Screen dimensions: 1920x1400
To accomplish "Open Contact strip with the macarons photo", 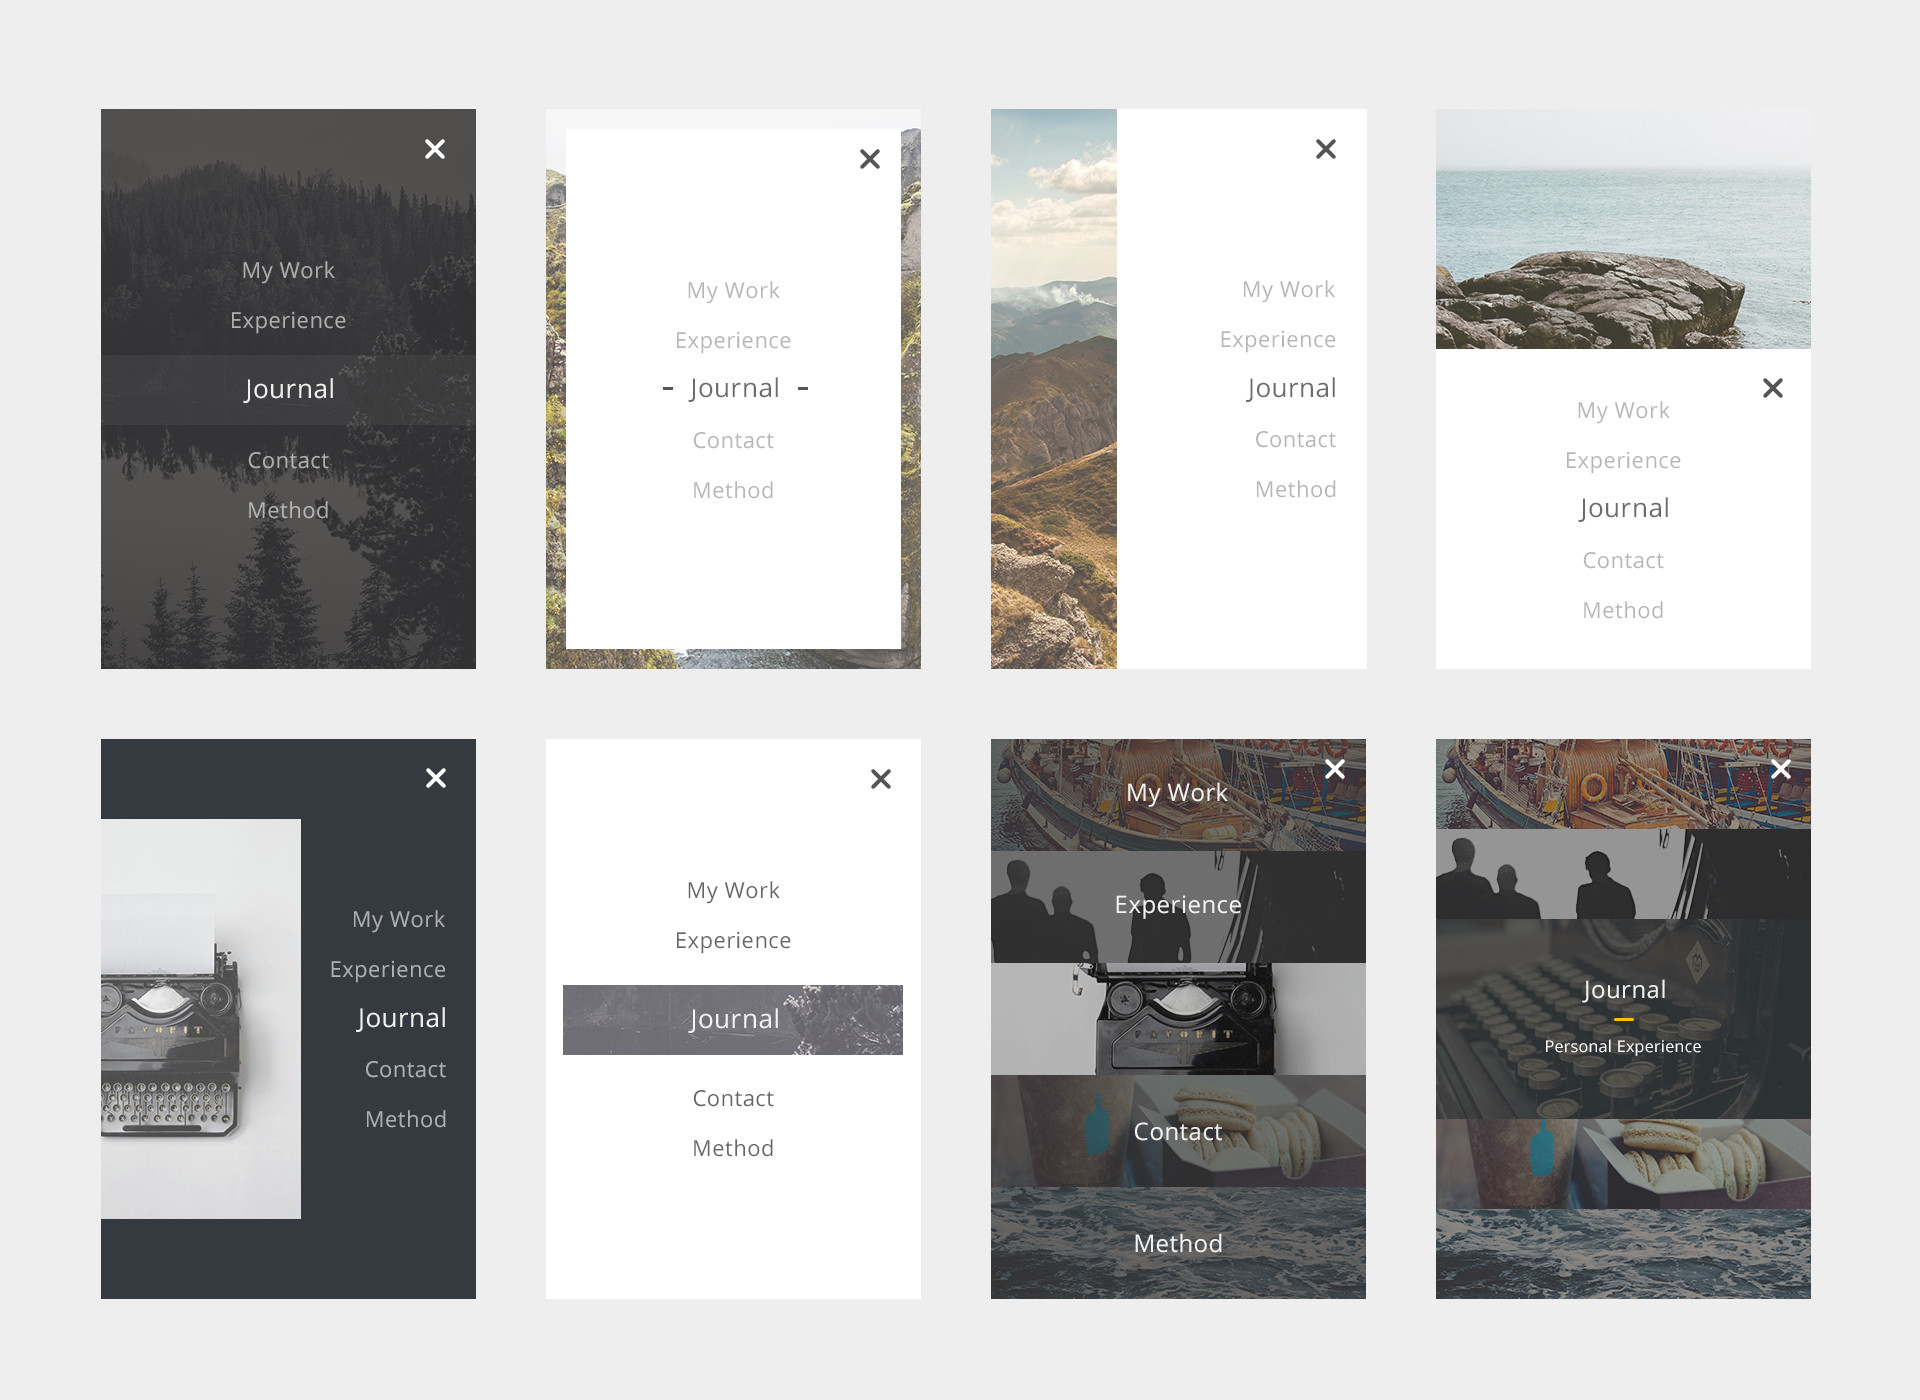I will 1178,1132.
